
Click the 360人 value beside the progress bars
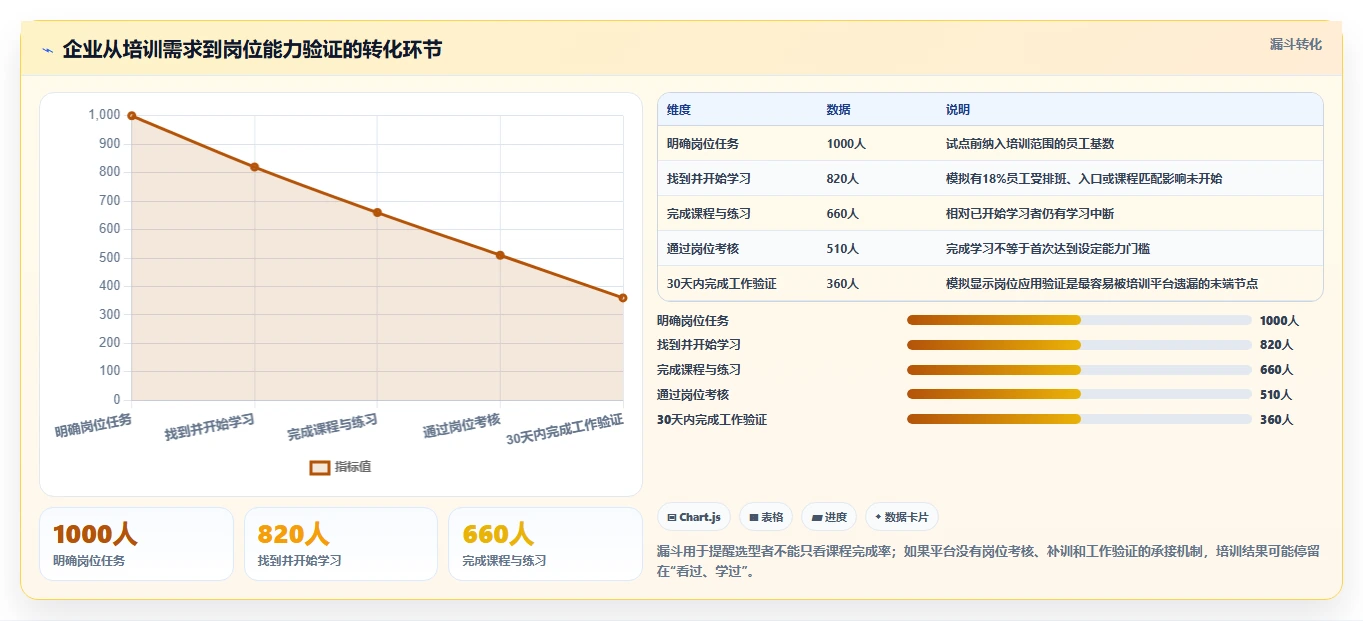[x=1276, y=419]
